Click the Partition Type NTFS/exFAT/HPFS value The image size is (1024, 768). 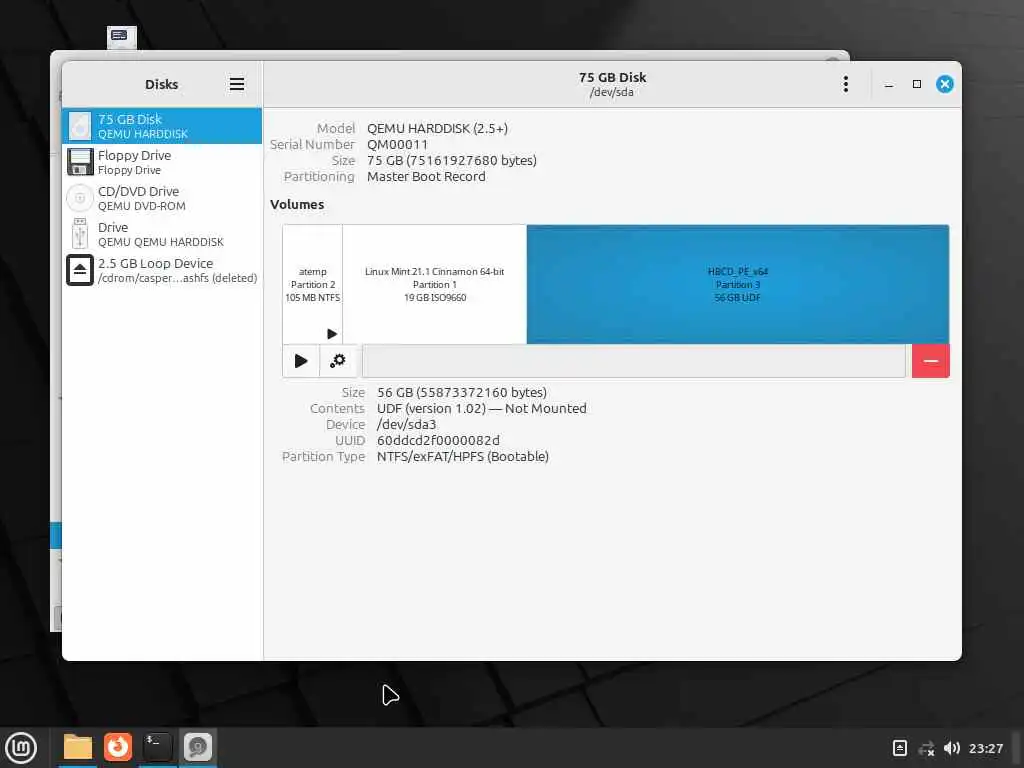462,456
